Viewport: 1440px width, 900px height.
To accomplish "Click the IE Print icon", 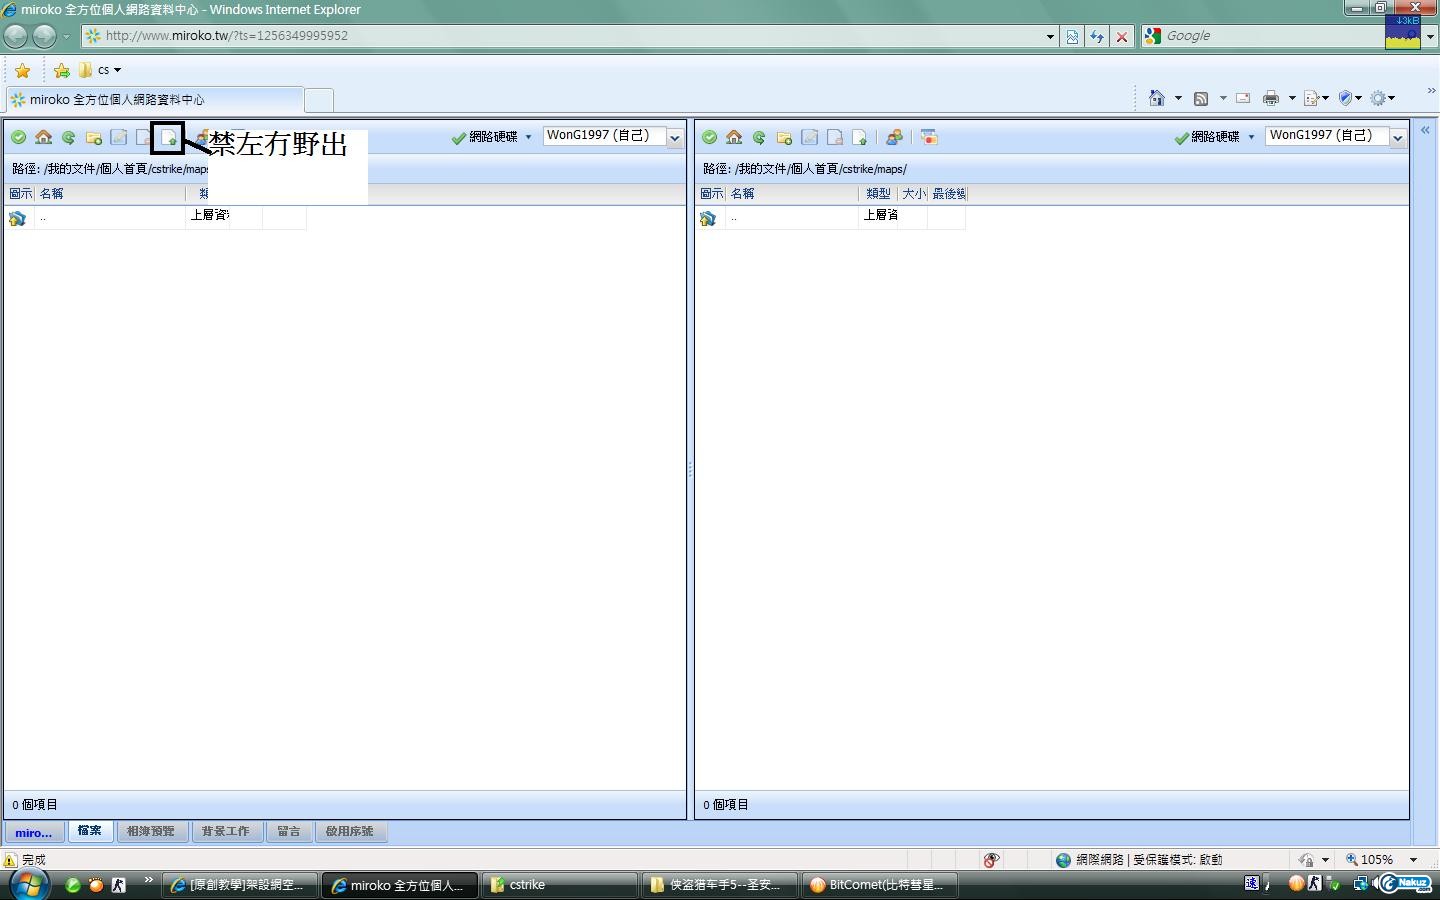I will tap(1271, 98).
